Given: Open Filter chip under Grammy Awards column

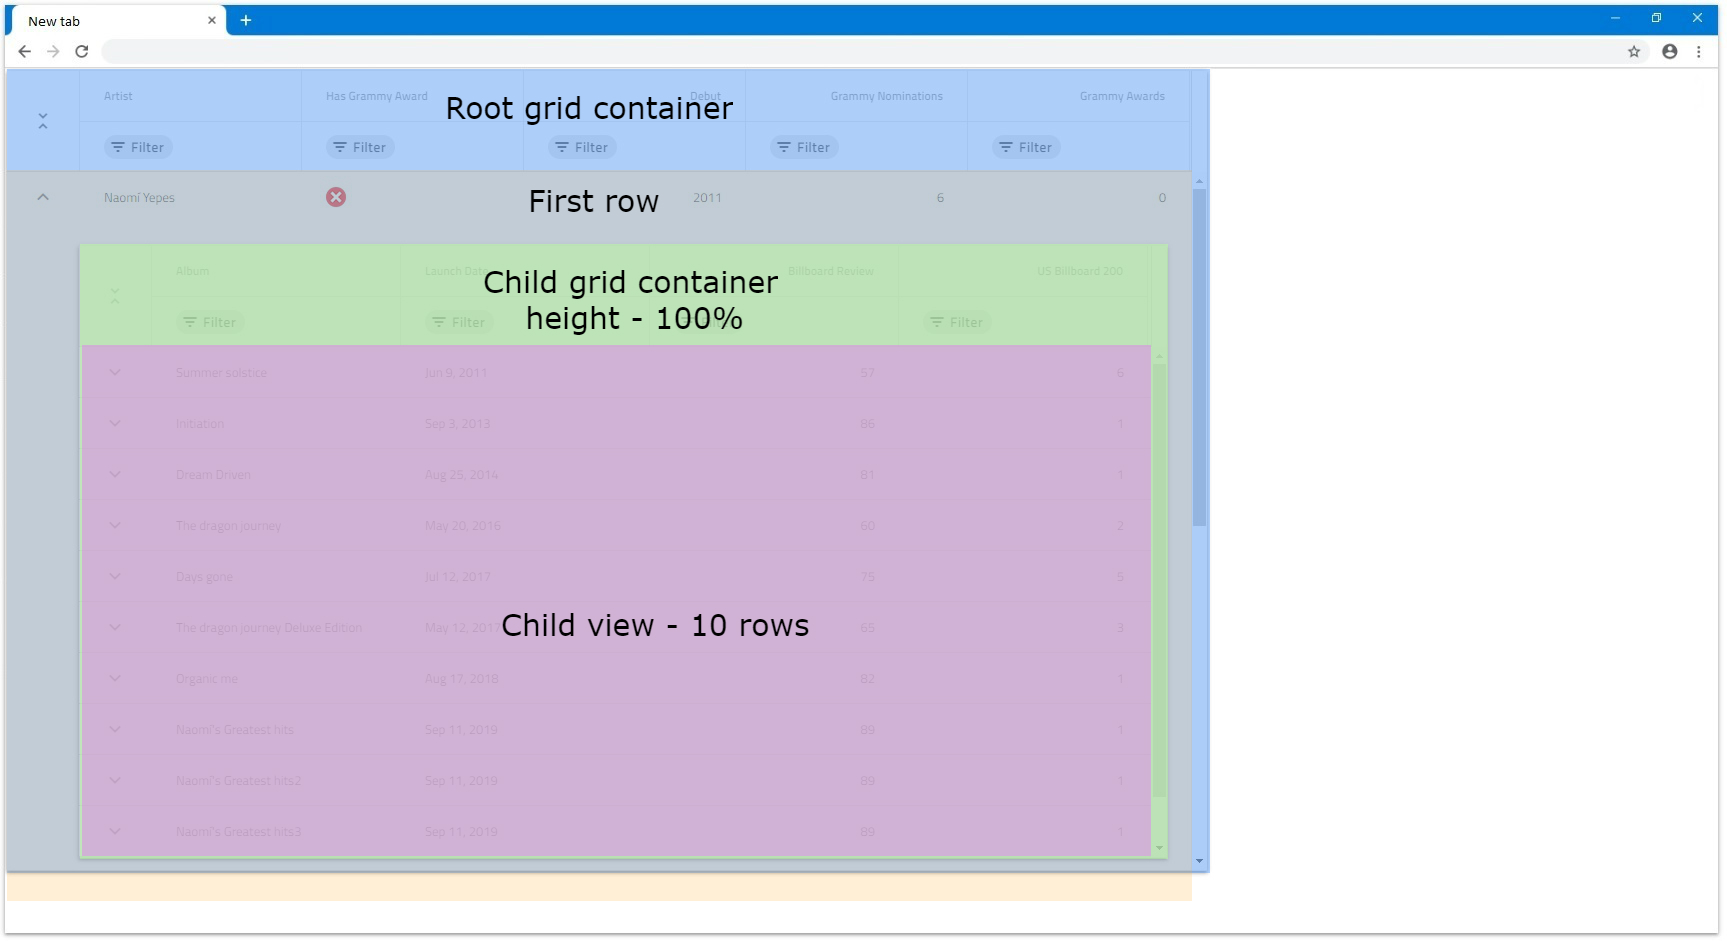Looking at the screenshot, I should (1026, 147).
